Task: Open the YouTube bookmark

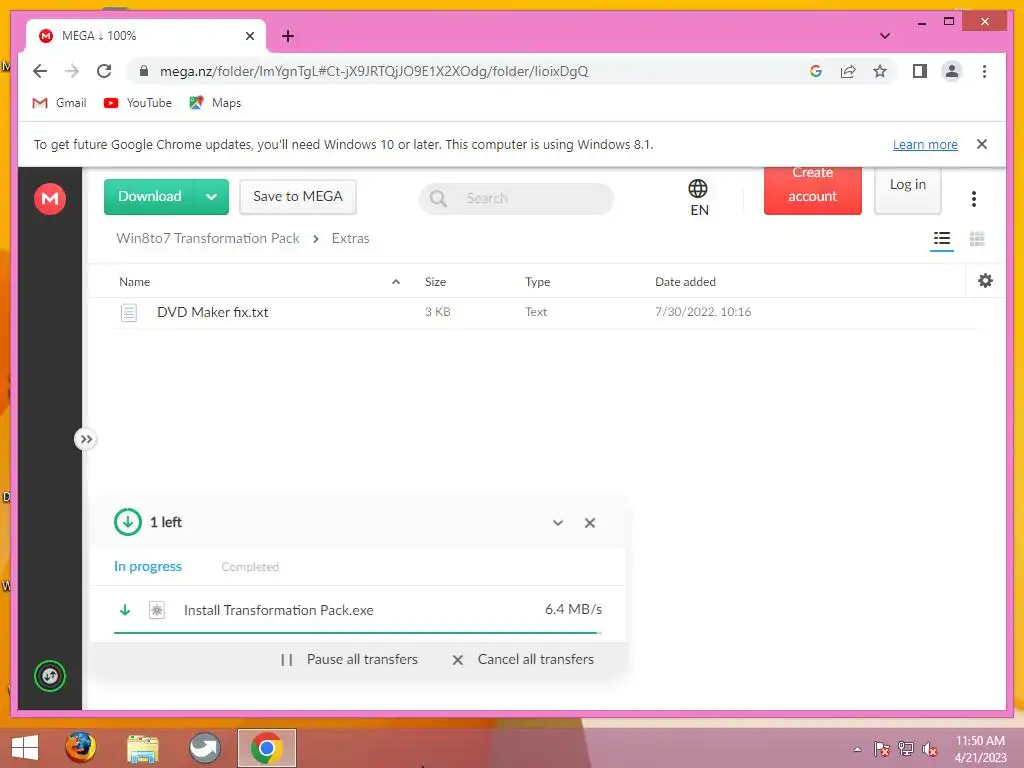Action: click(138, 103)
